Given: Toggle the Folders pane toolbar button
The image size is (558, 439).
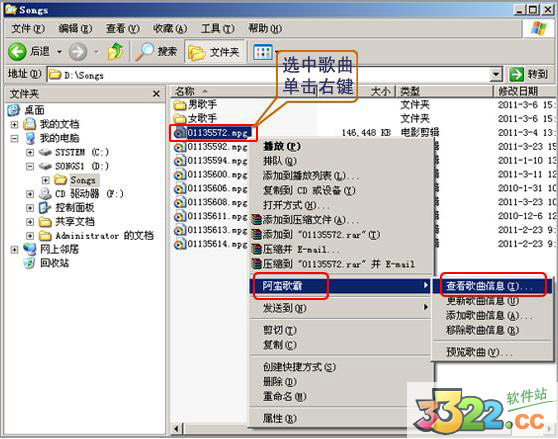Looking at the screenshot, I should [x=214, y=52].
